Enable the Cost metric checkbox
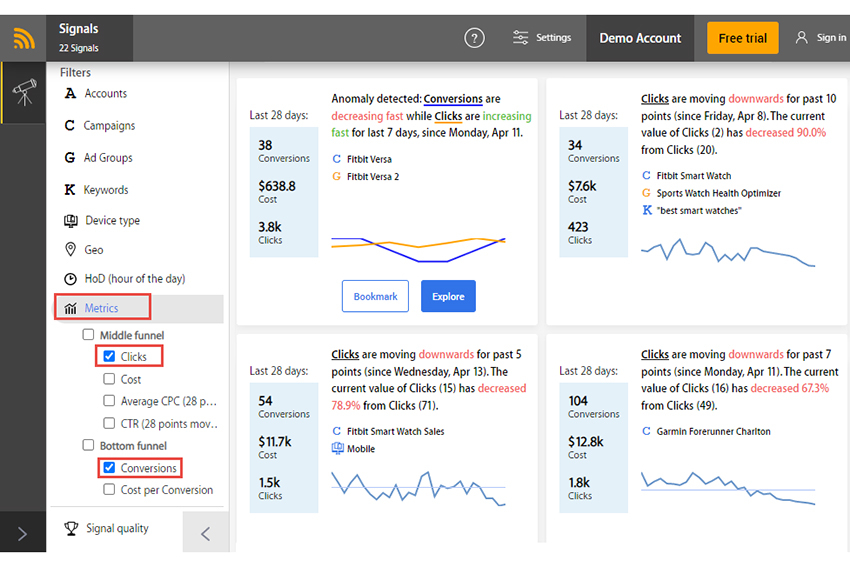Screen dimensions: 850x567 (110, 379)
